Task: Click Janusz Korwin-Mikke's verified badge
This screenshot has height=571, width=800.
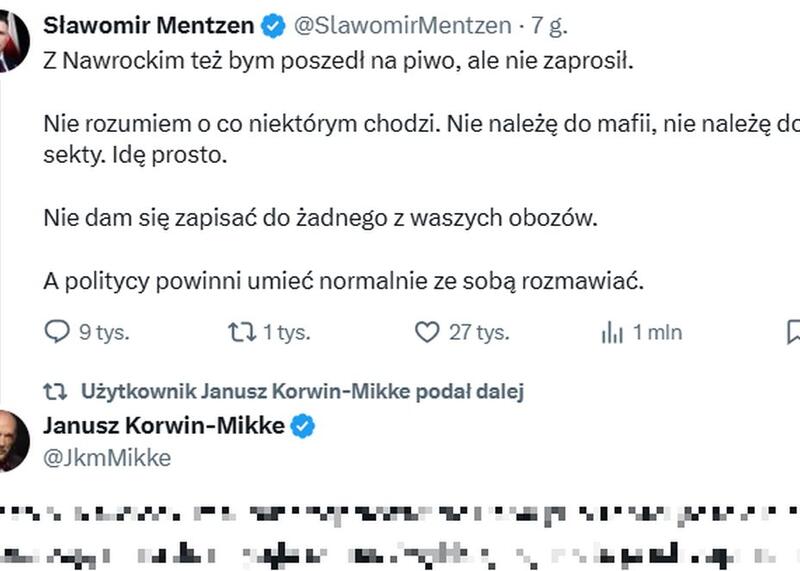Action: coord(303,426)
